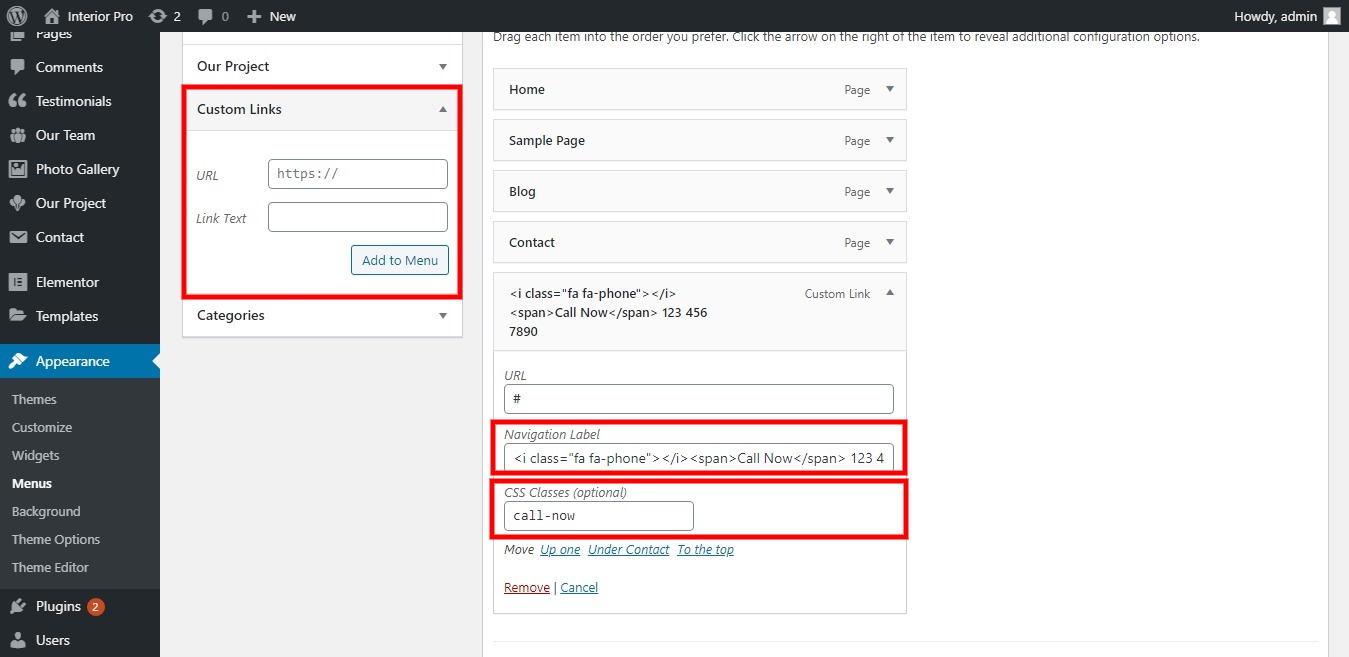
Task: Click the WordPress logo icon
Action: tap(17, 16)
